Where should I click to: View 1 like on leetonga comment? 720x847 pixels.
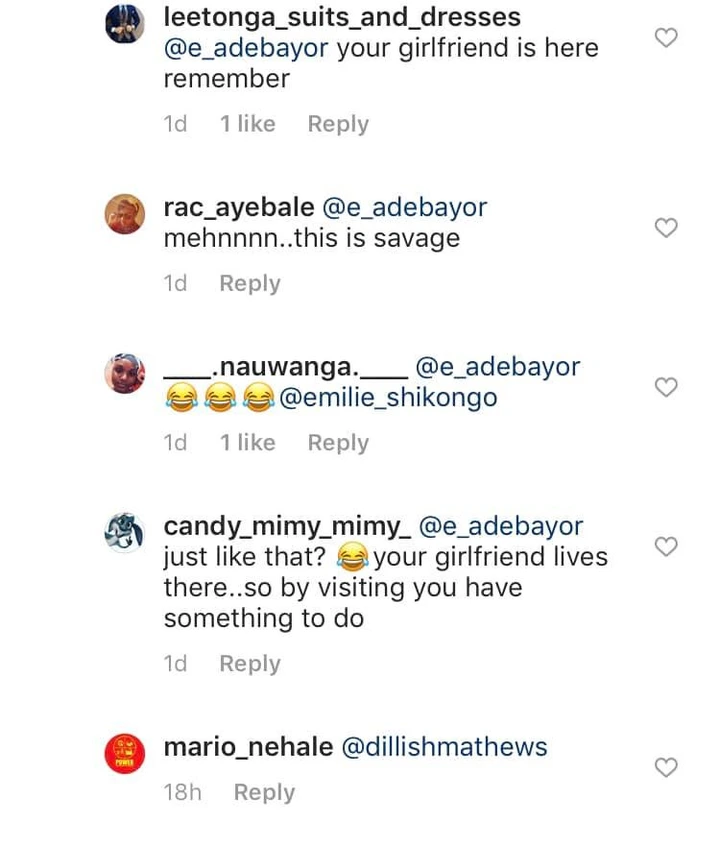pyautogui.click(x=248, y=124)
